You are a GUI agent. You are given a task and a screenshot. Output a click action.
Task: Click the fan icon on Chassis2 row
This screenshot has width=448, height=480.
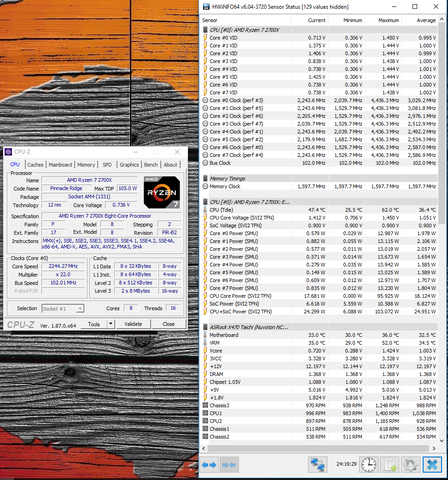205,437
